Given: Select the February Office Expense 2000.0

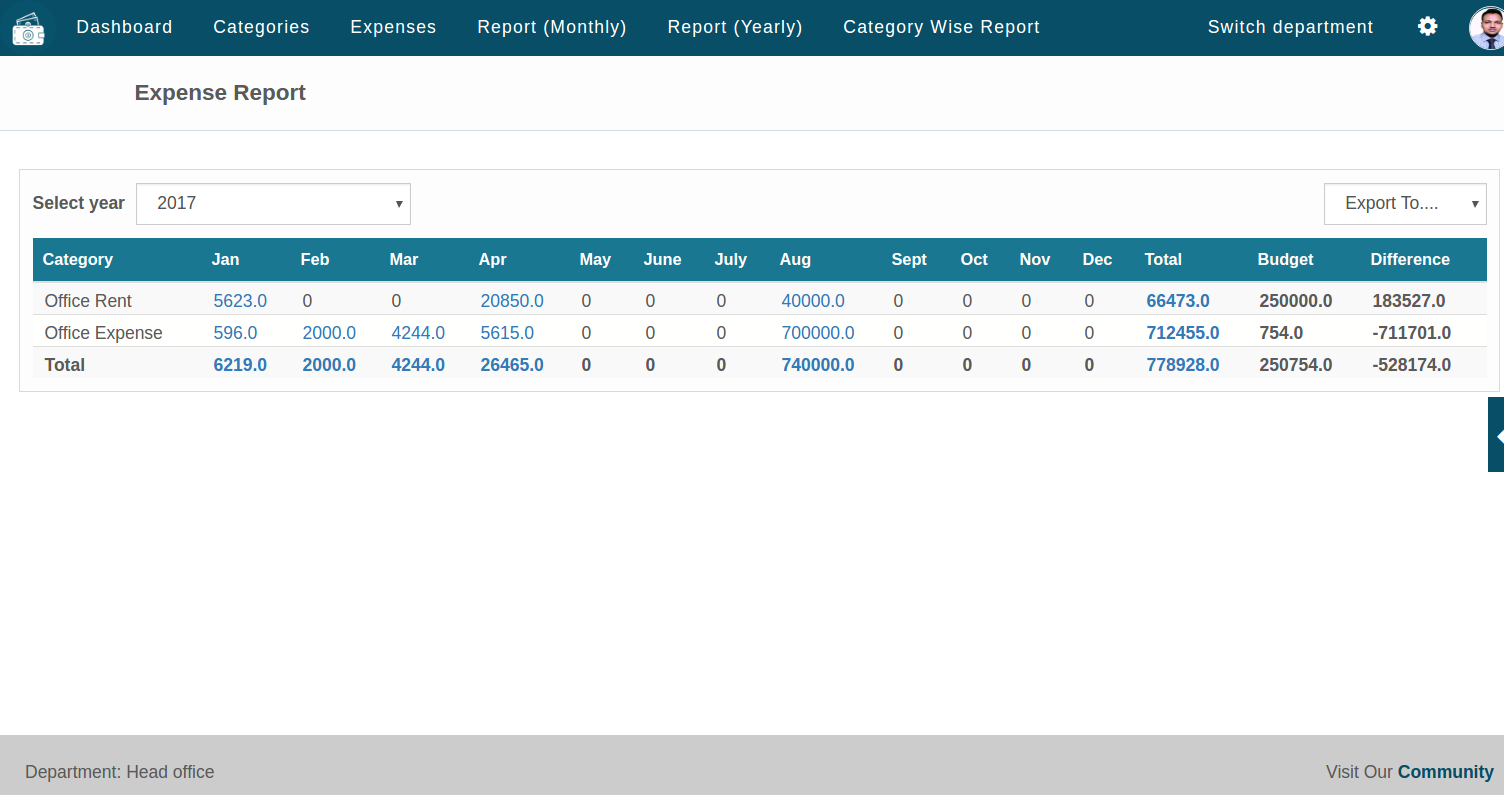Looking at the screenshot, I should [x=329, y=332].
